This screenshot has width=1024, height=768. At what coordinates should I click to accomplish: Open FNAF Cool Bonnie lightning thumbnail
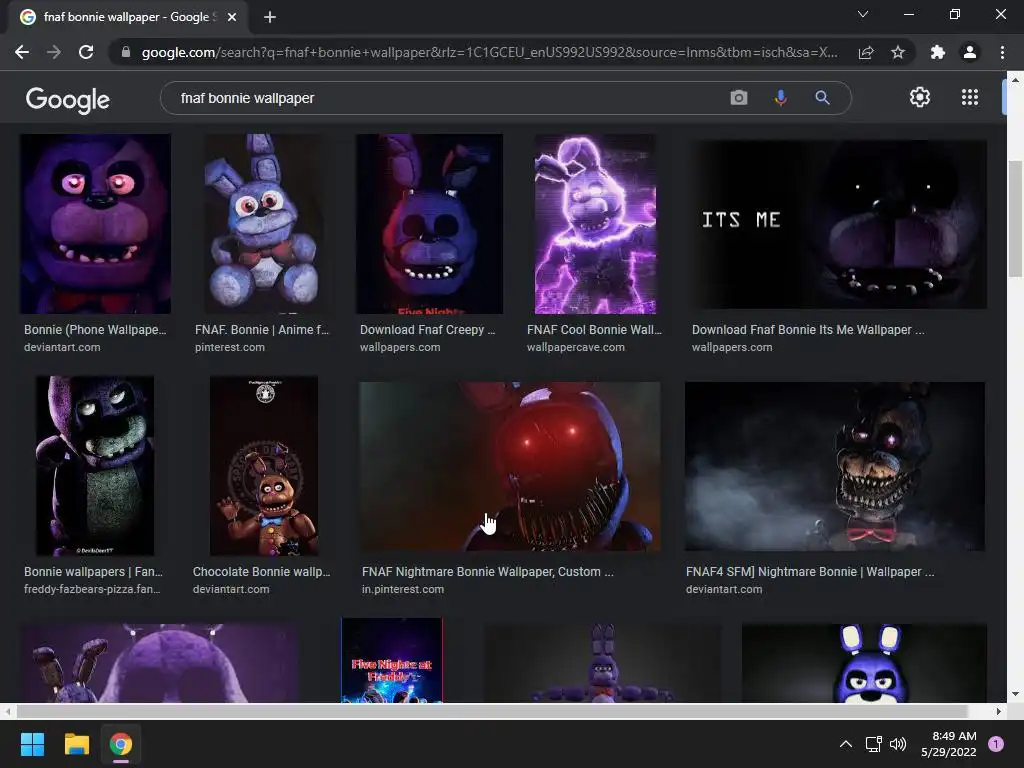pos(595,224)
